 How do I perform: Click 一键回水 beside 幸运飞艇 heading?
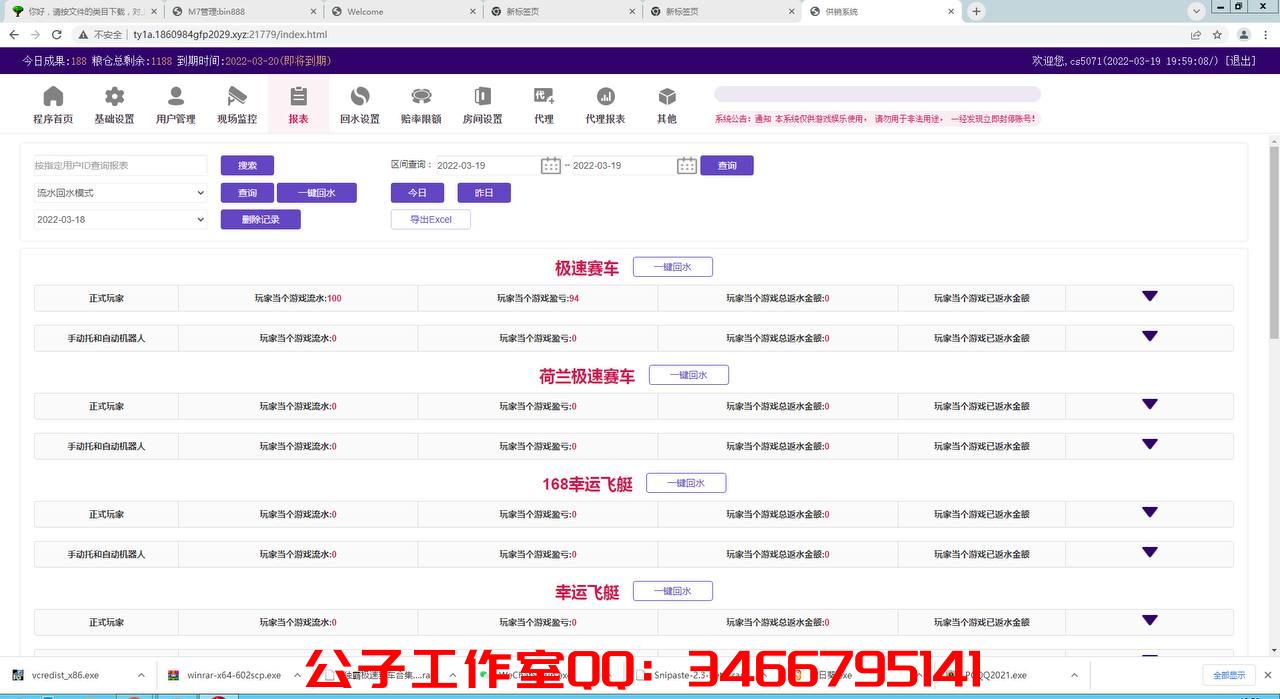coord(673,591)
